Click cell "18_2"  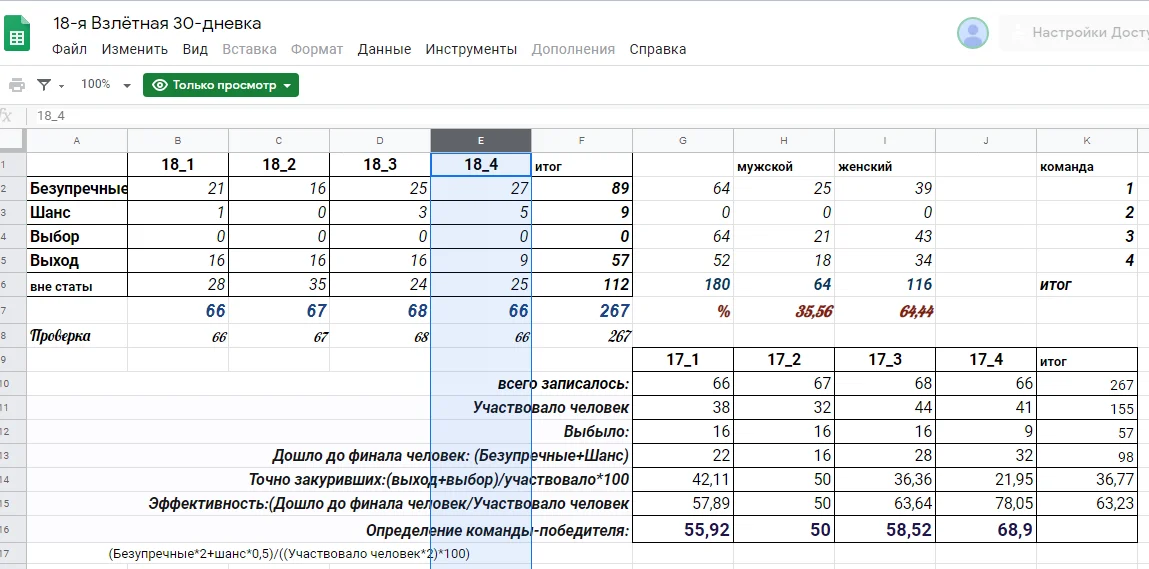tap(279, 165)
